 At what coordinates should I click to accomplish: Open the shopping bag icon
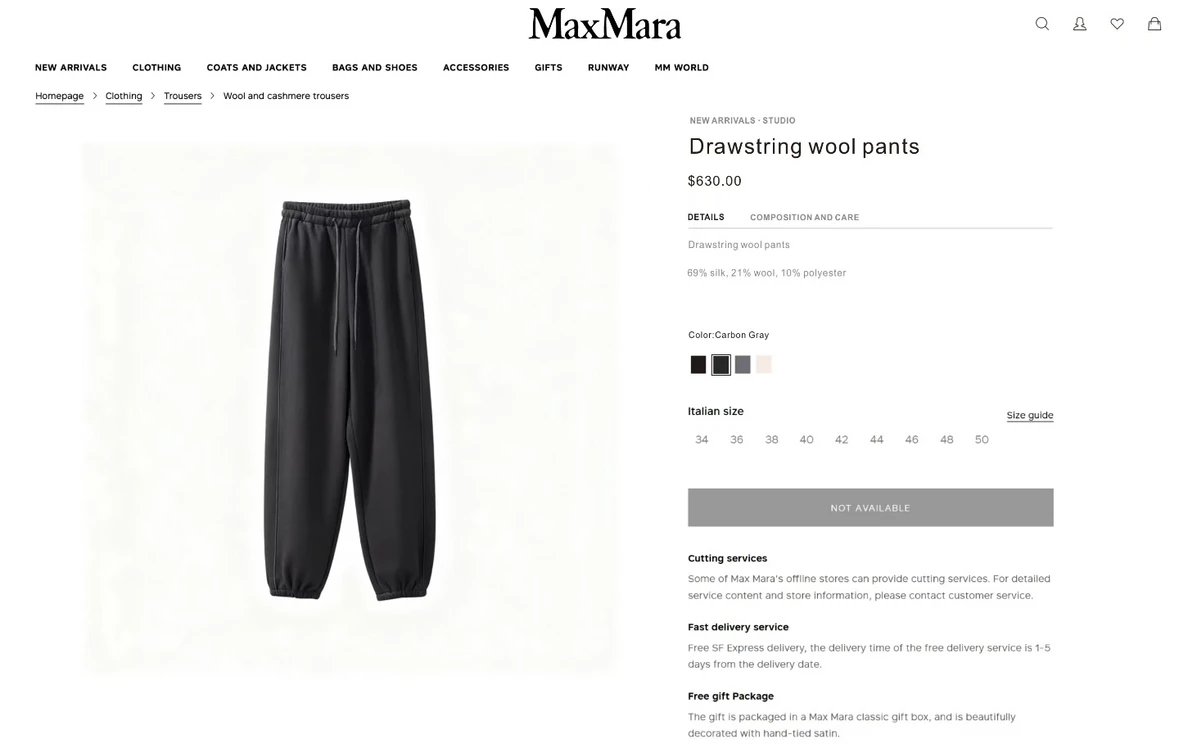[x=1154, y=24]
